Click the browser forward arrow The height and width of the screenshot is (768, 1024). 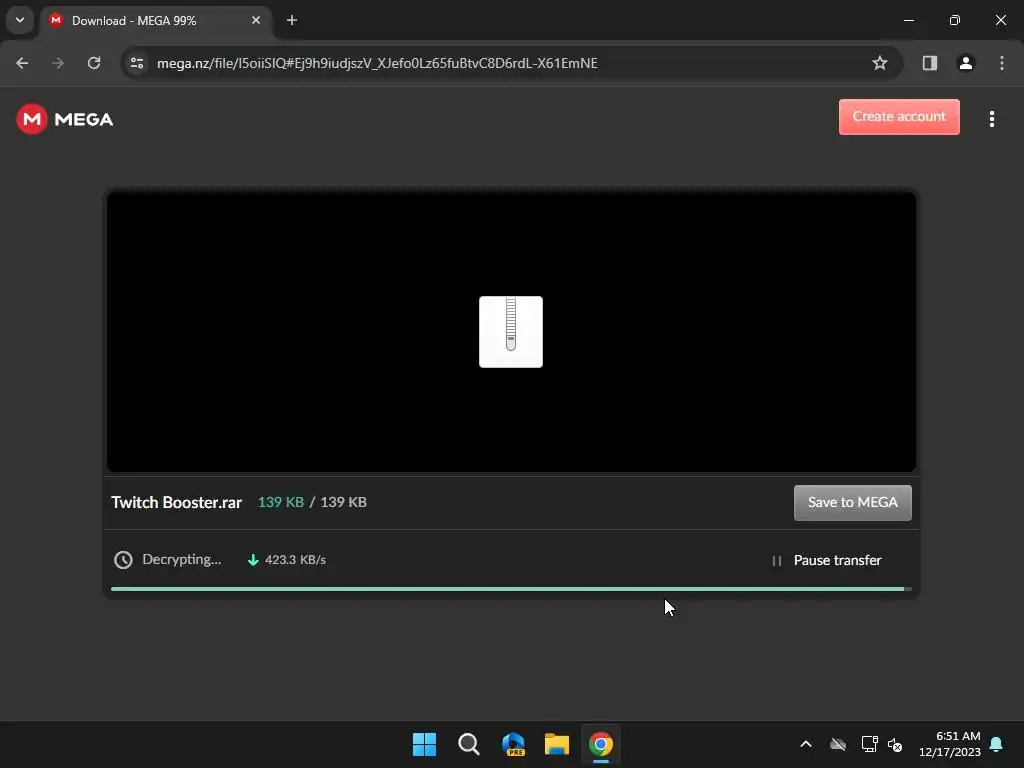point(58,63)
